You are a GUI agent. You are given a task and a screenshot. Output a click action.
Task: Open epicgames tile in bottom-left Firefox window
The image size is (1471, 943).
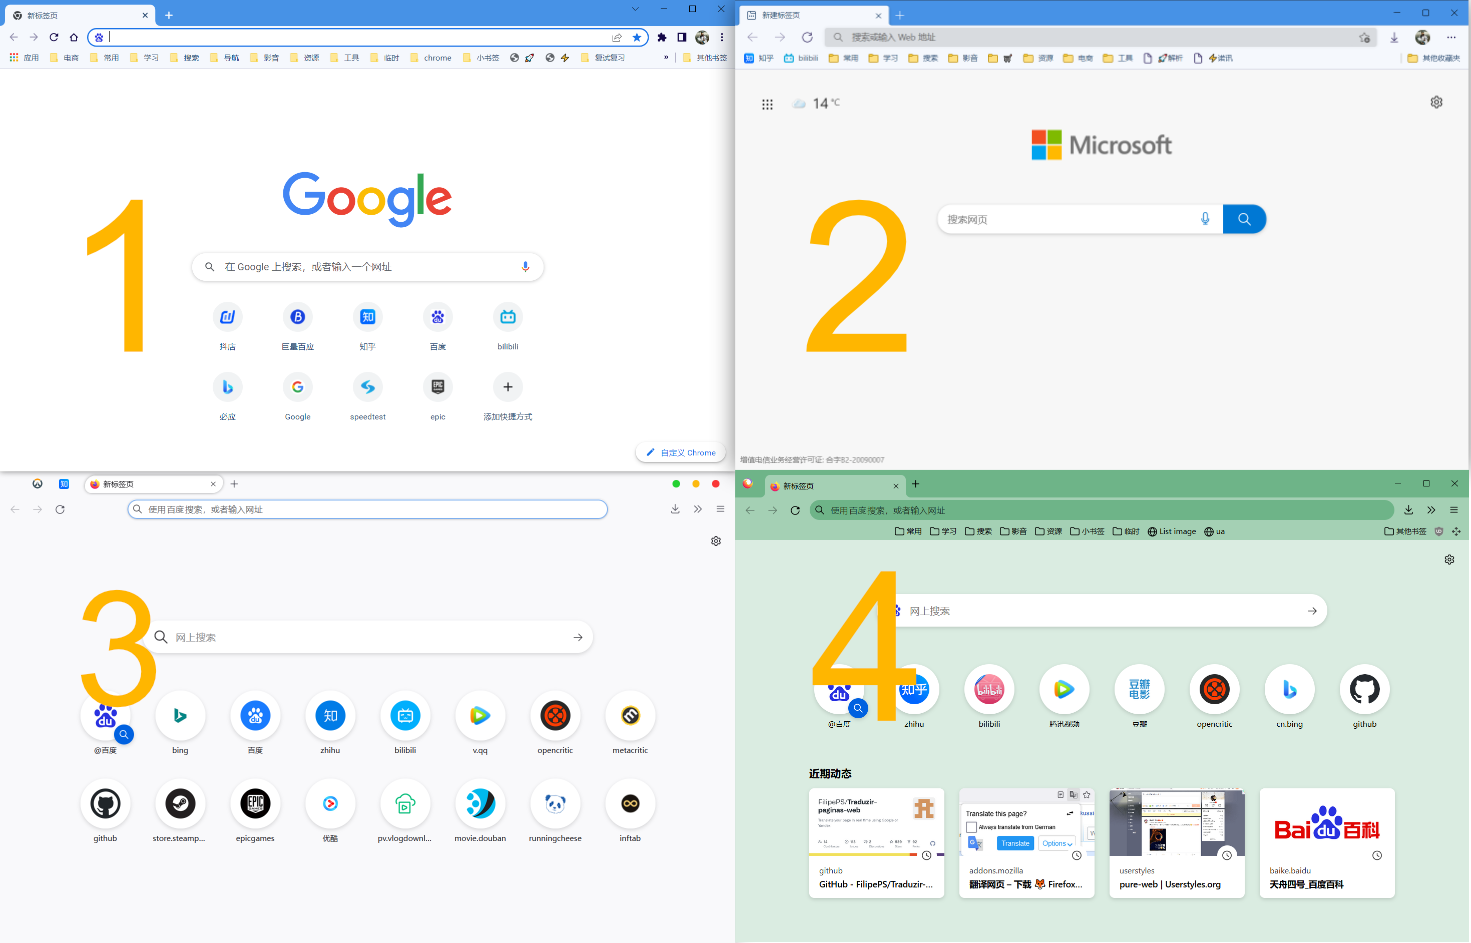[255, 812]
